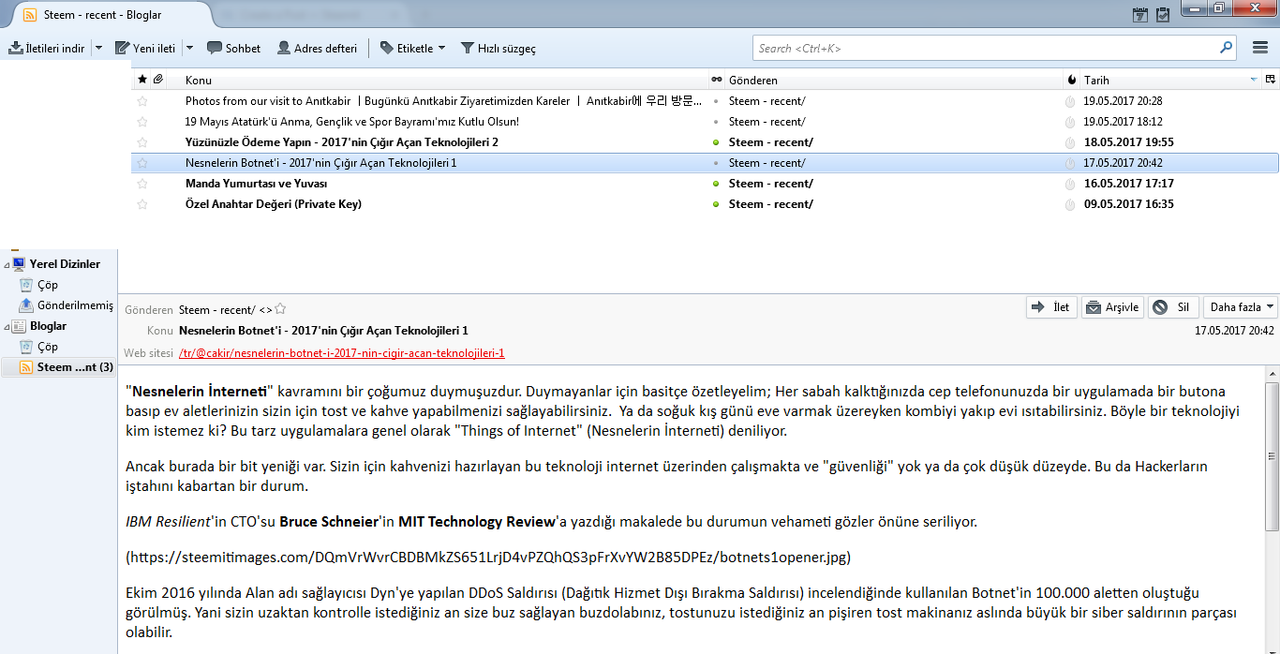Open the Sohbet chat
Viewport: 1280px width, 654px height.
click(234, 48)
